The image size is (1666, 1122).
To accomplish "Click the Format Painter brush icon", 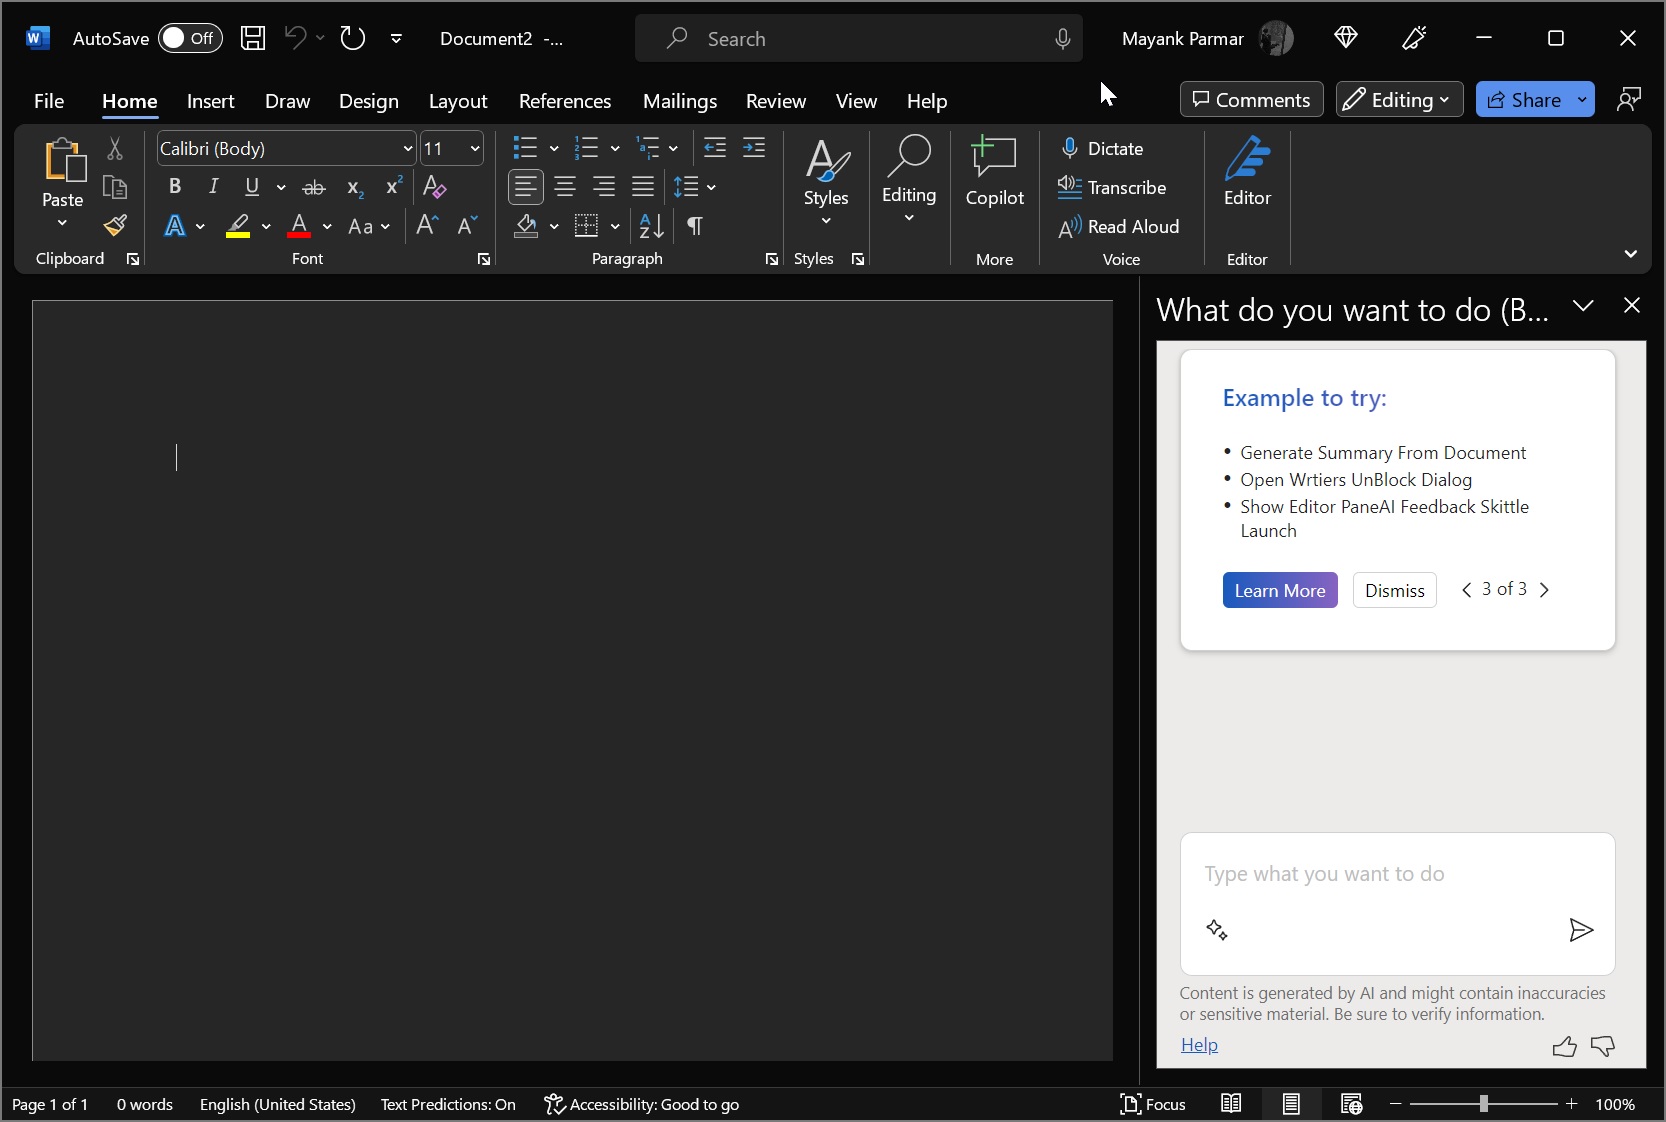I will pyautogui.click(x=115, y=226).
